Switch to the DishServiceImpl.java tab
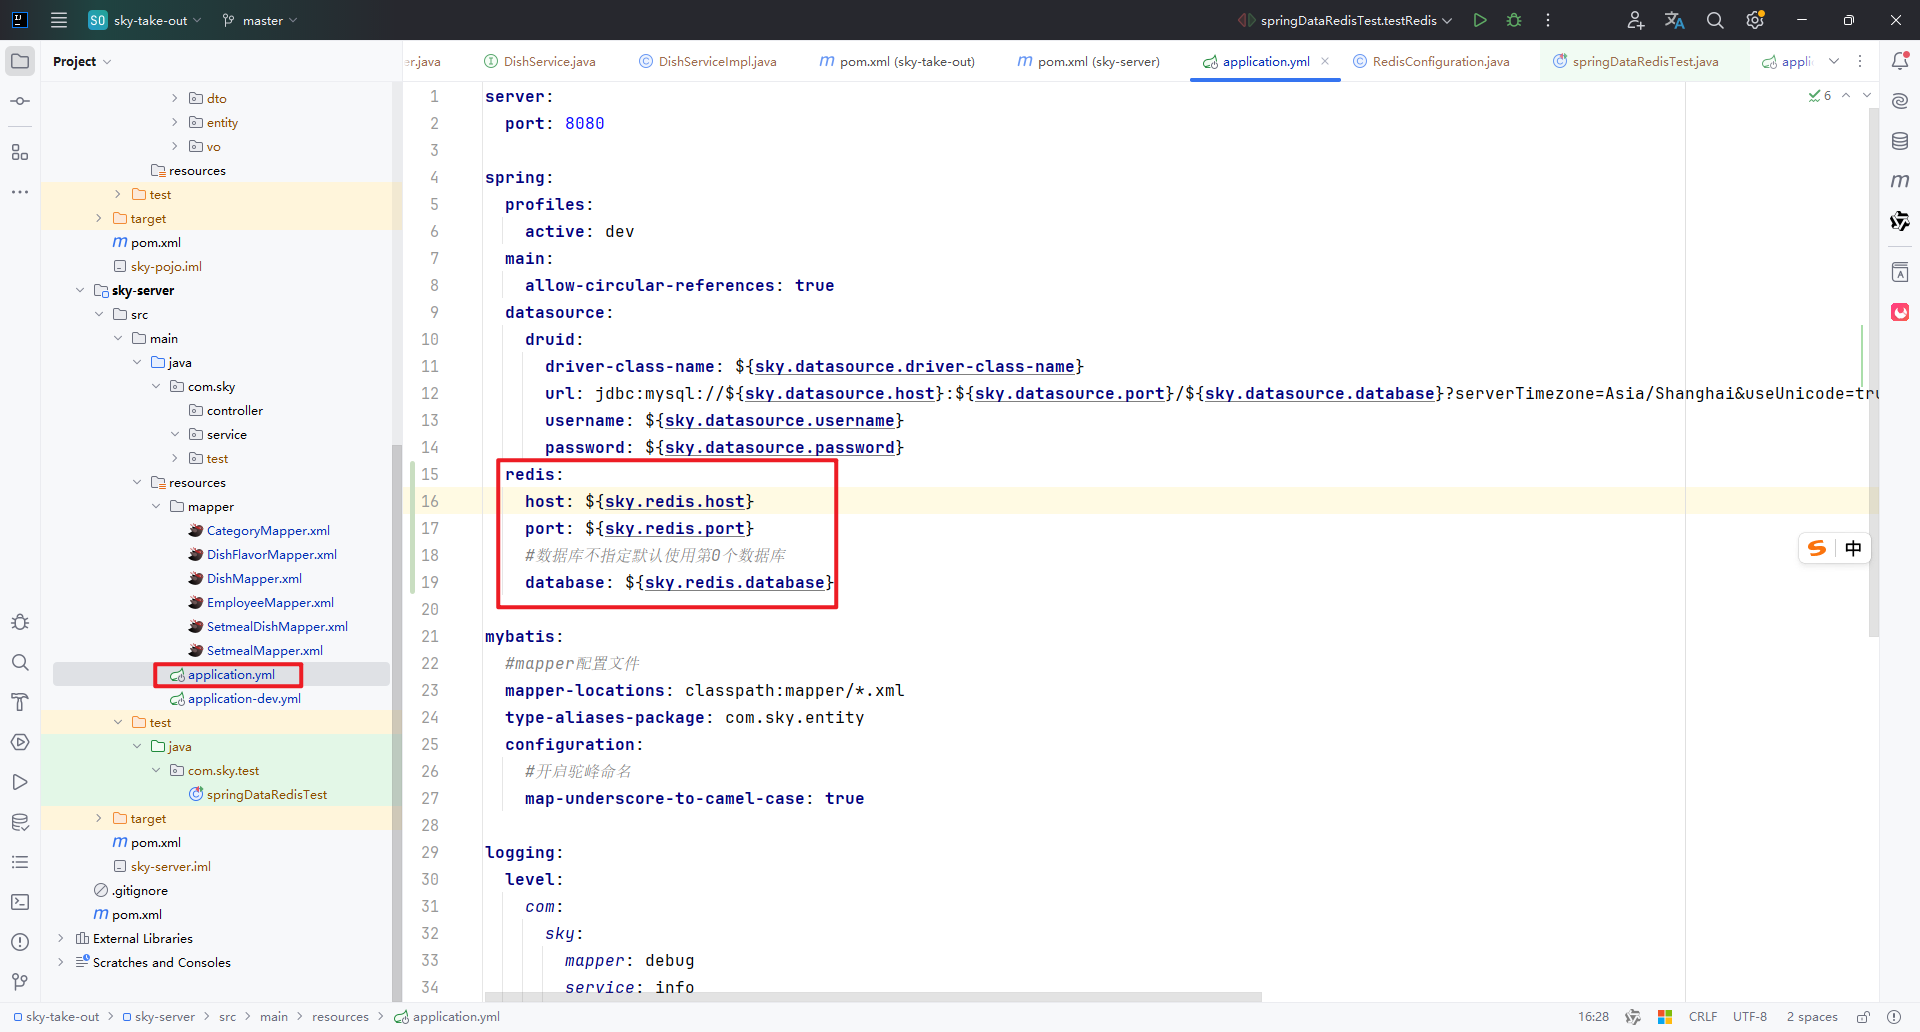The image size is (1920, 1032). click(x=715, y=61)
